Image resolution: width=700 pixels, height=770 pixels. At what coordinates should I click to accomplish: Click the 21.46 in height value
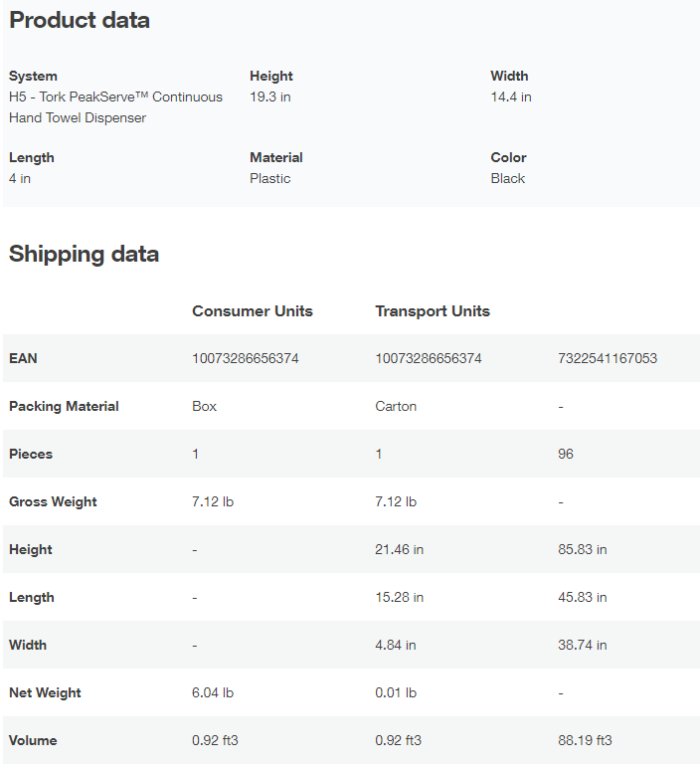click(399, 549)
